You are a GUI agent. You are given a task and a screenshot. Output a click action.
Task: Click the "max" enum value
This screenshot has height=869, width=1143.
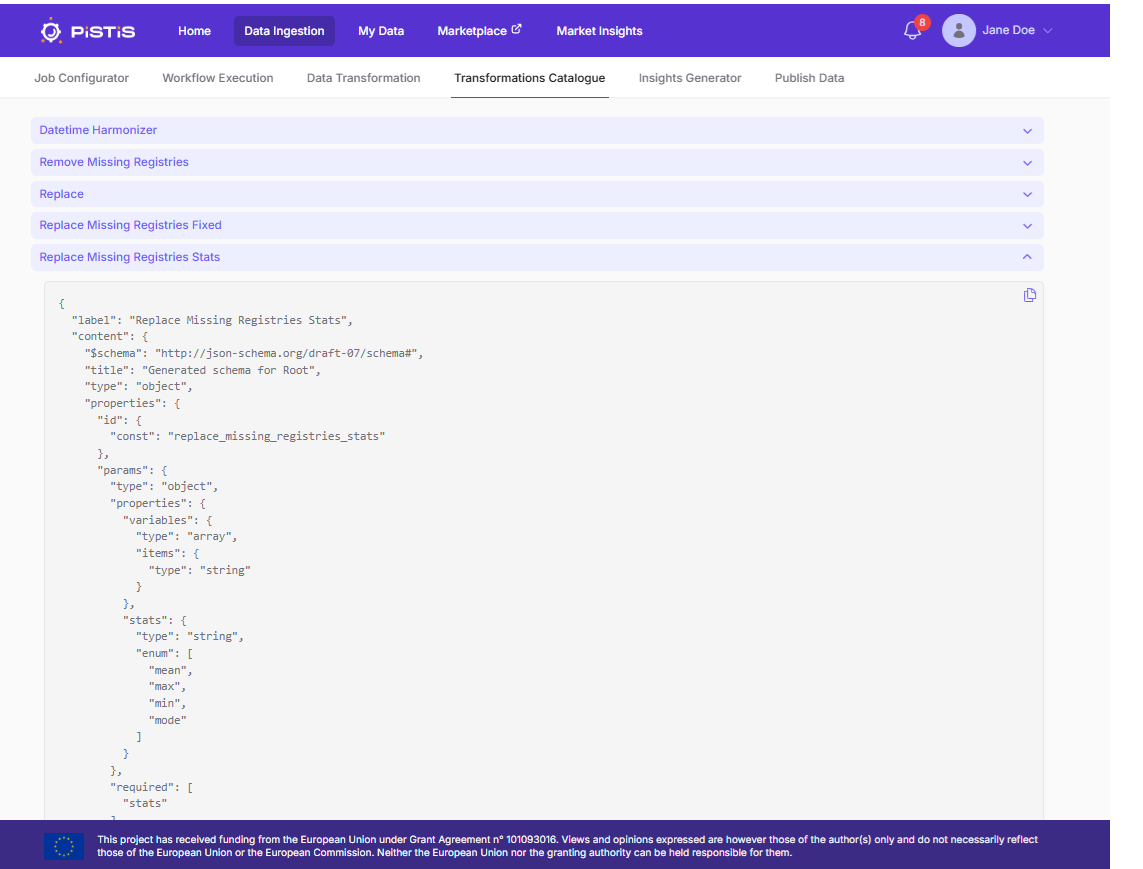pyautogui.click(x=168, y=687)
